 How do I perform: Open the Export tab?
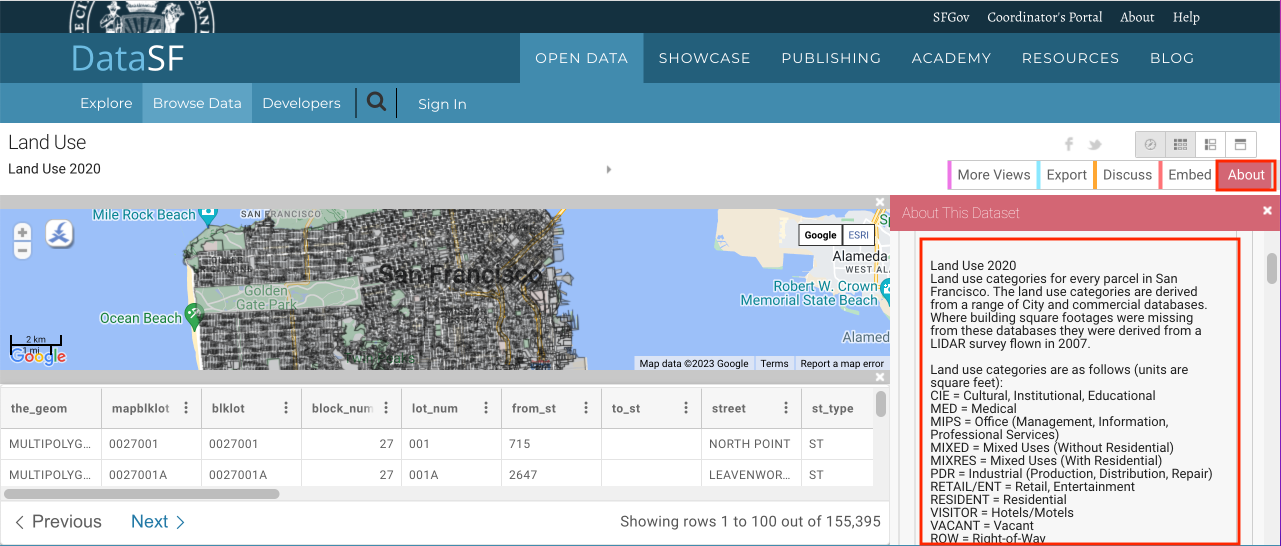(1066, 175)
